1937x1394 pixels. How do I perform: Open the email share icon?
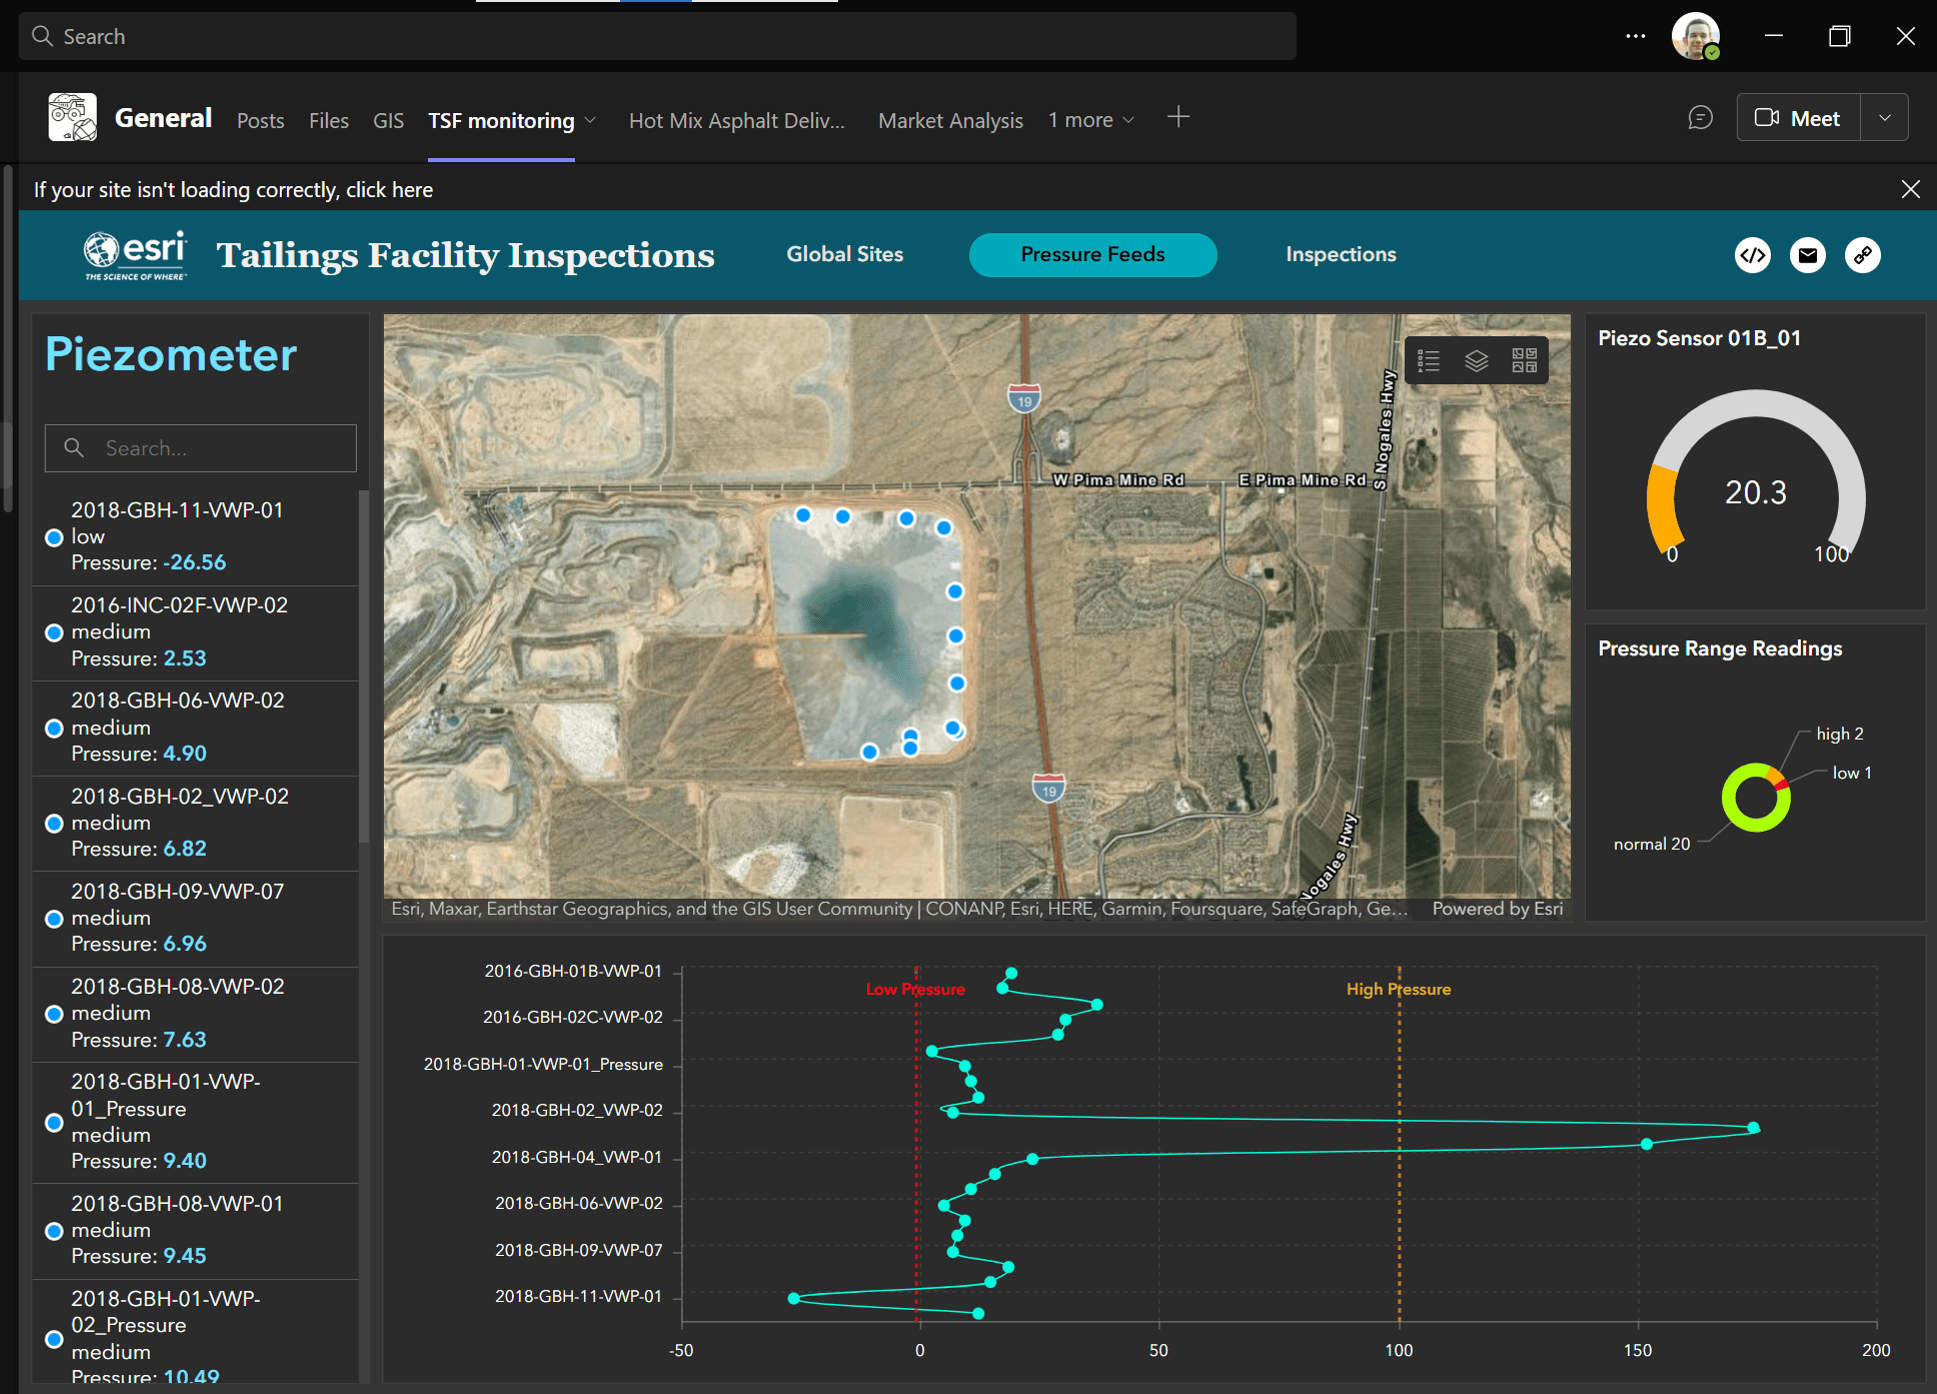(1807, 255)
